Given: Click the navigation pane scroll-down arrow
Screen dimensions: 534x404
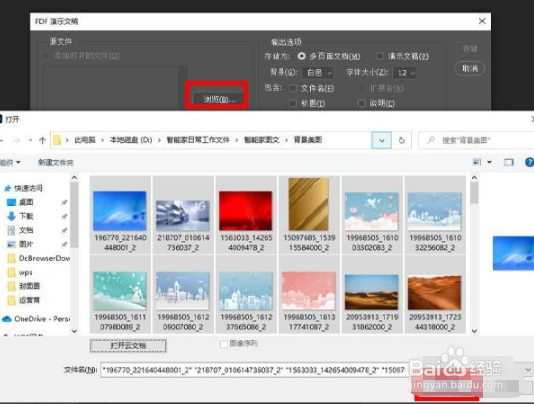Looking at the screenshot, I should coord(74,331).
